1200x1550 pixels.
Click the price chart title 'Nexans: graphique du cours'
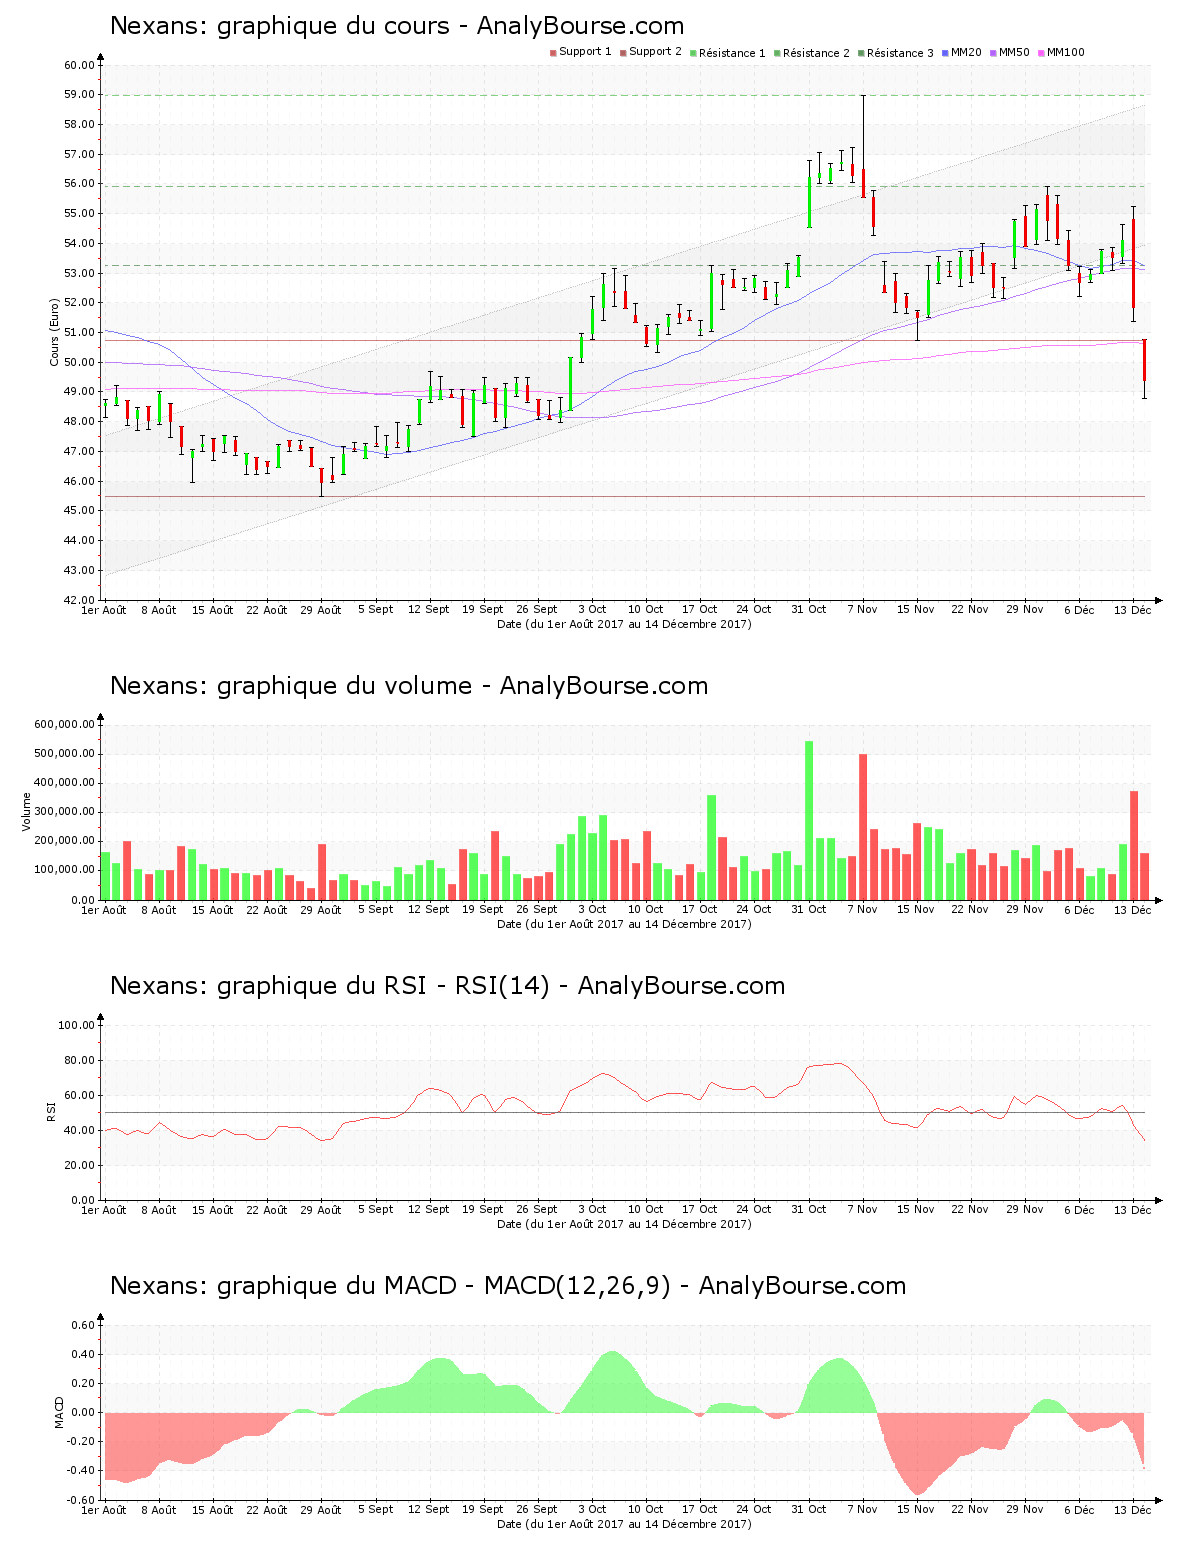click(280, 26)
